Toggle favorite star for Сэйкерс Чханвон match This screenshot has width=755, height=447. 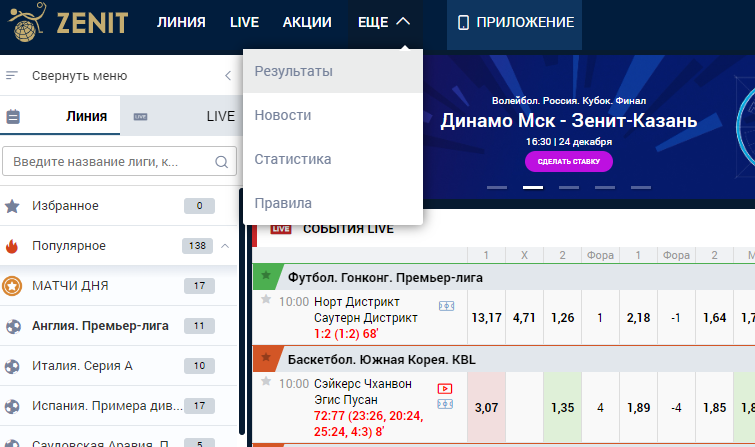(x=266, y=381)
